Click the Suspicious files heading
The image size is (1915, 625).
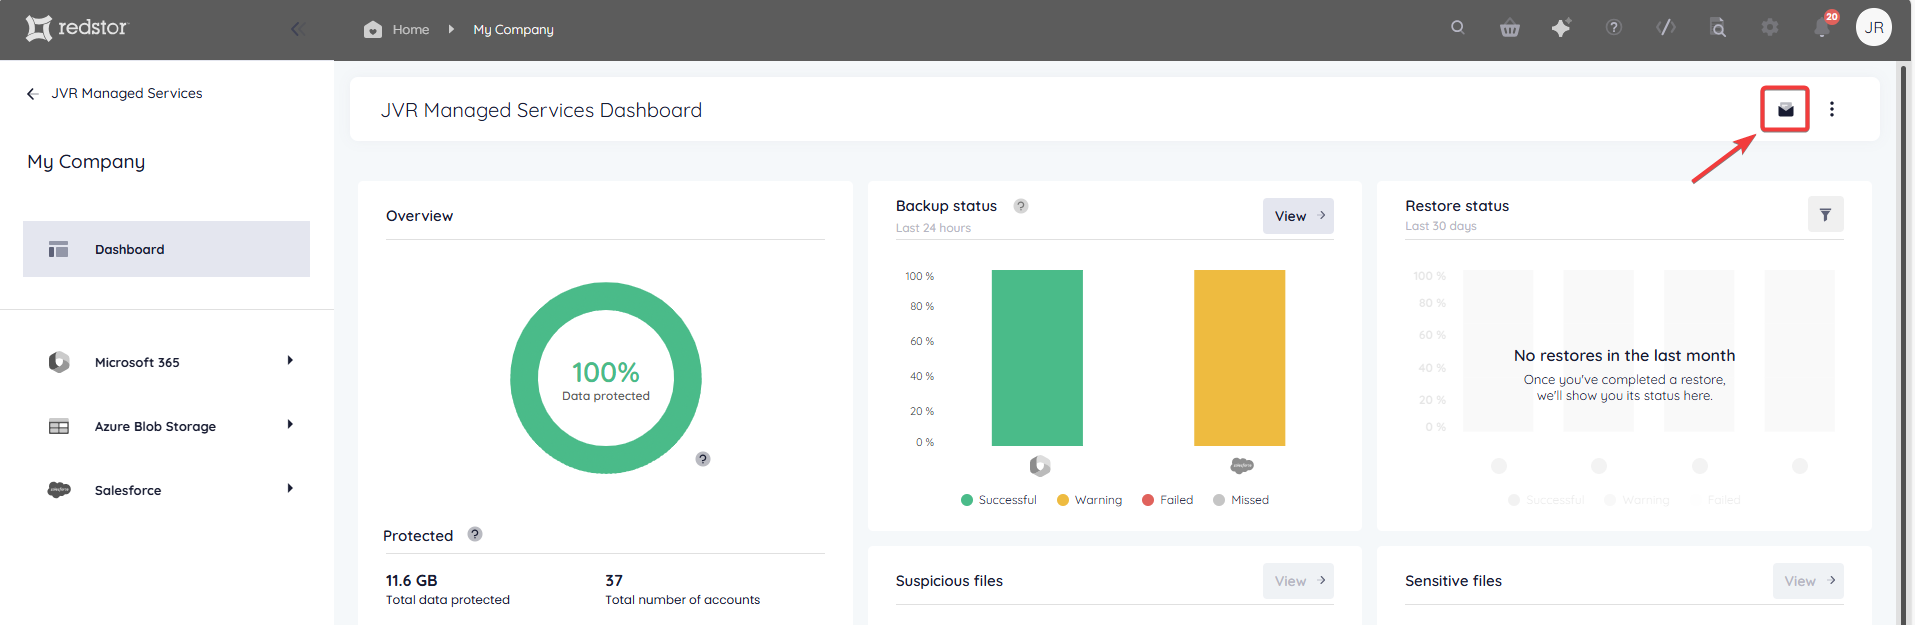pos(949,581)
